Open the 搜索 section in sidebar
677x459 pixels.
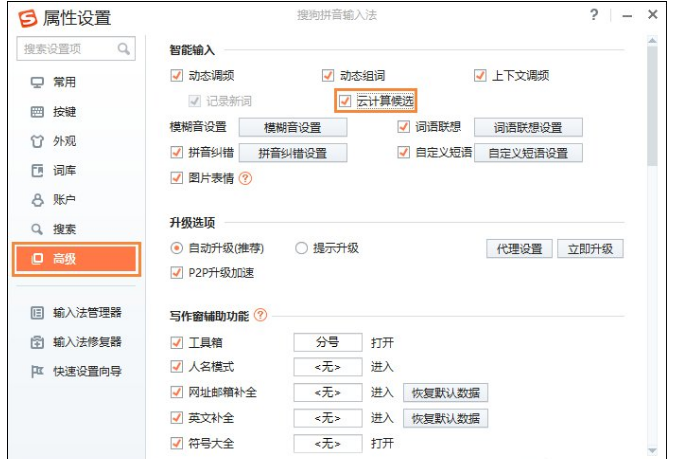click(x=64, y=229)
